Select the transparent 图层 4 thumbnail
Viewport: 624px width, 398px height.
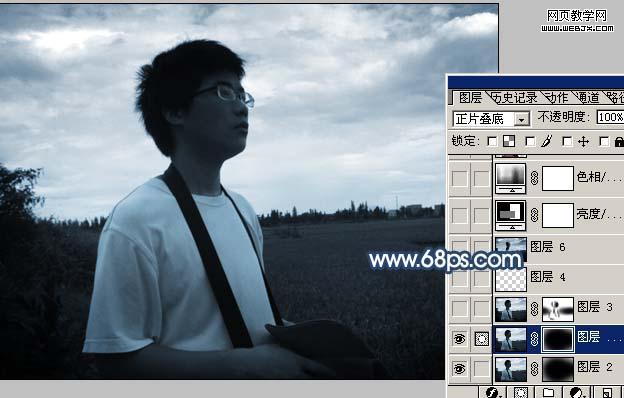(511, 279)
